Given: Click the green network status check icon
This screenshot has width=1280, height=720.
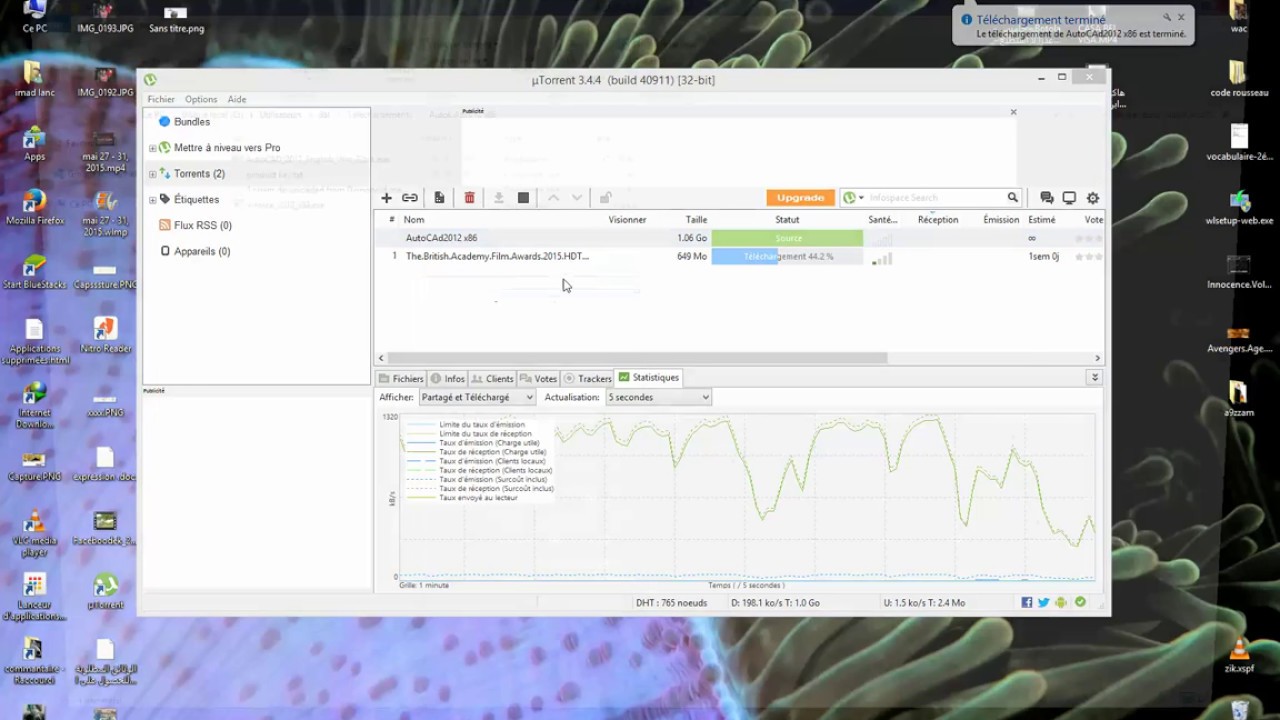Looking at the screenshot, I should tap(1080, 602).
